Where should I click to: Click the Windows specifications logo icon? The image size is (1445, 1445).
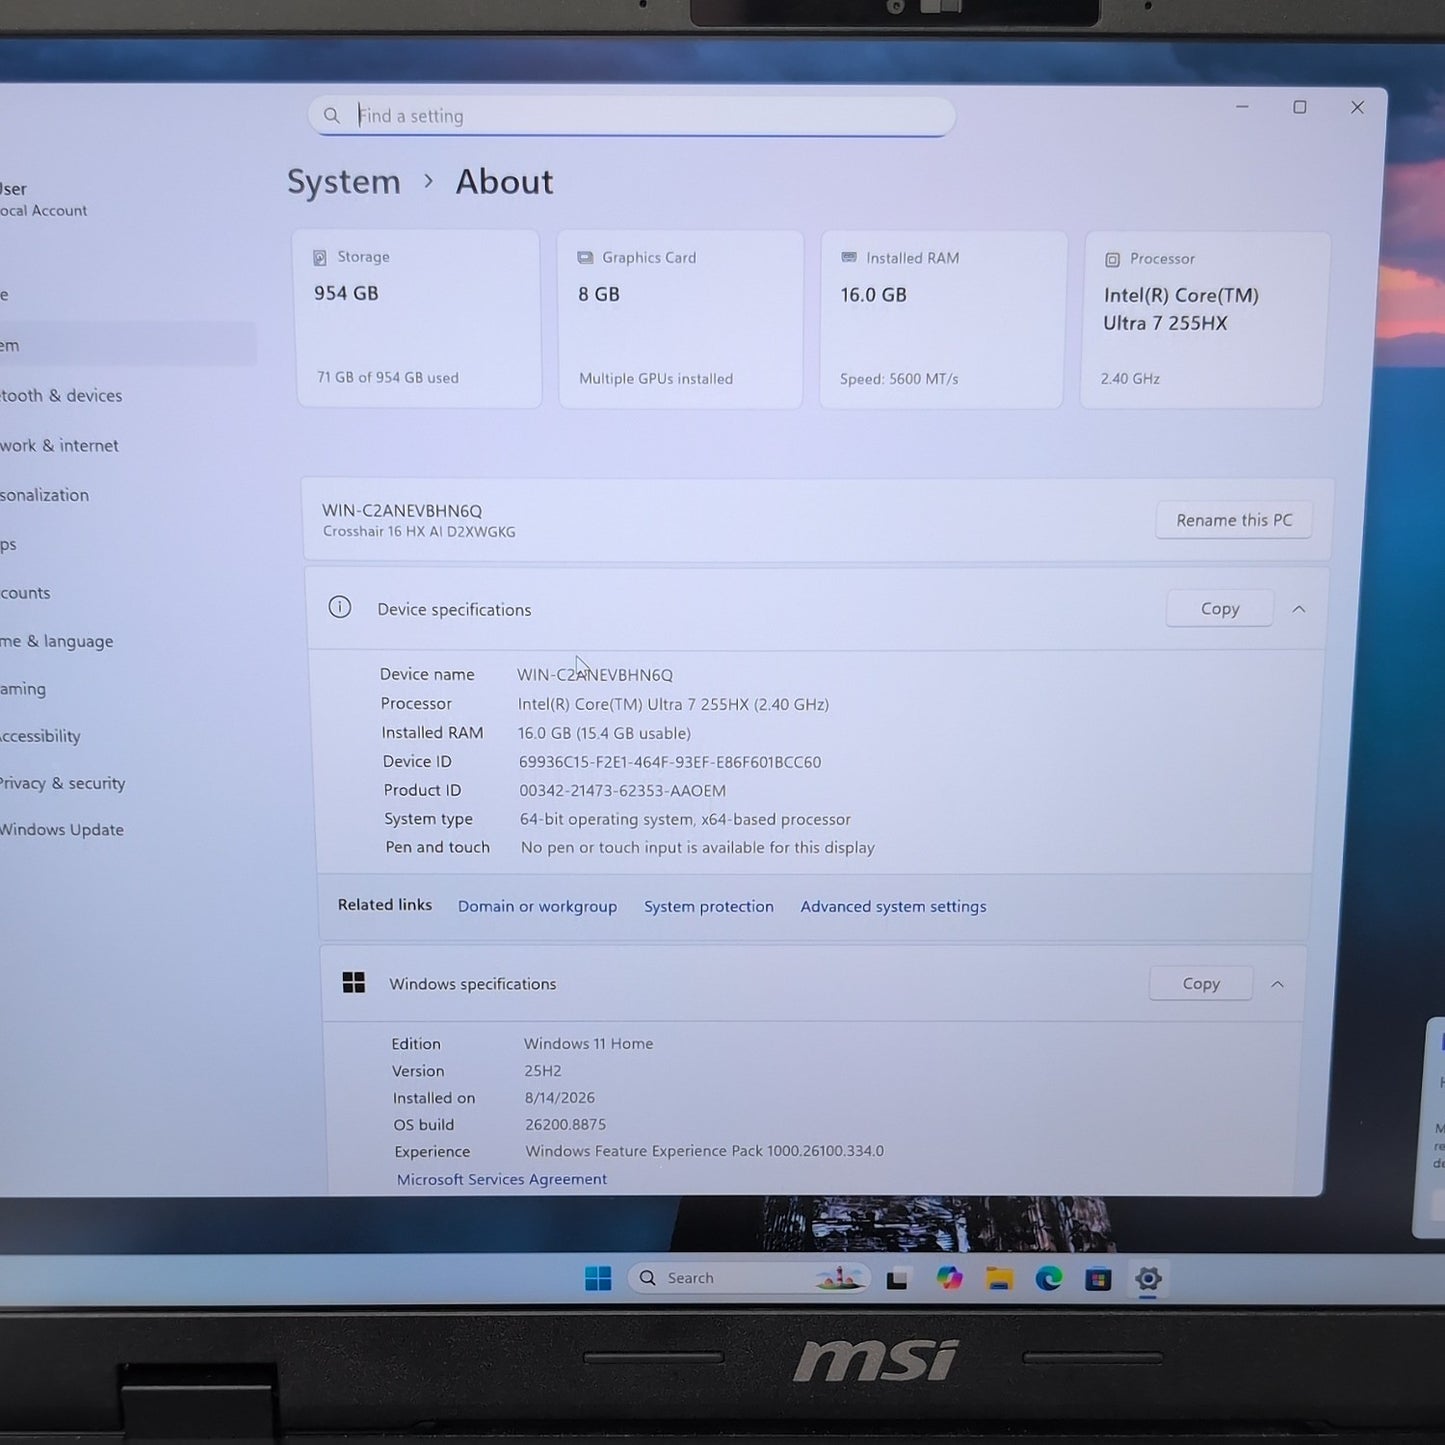click(x=354, y=983)
